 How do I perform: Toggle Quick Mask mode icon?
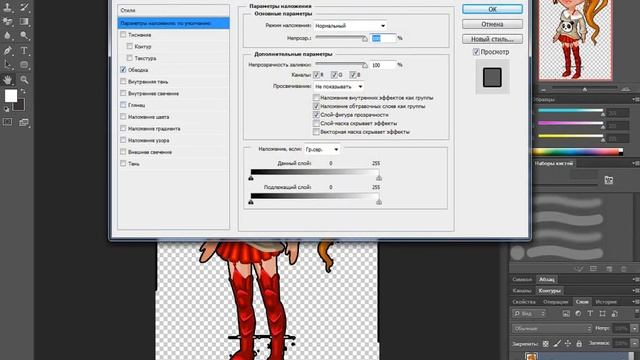click(8, 122)
